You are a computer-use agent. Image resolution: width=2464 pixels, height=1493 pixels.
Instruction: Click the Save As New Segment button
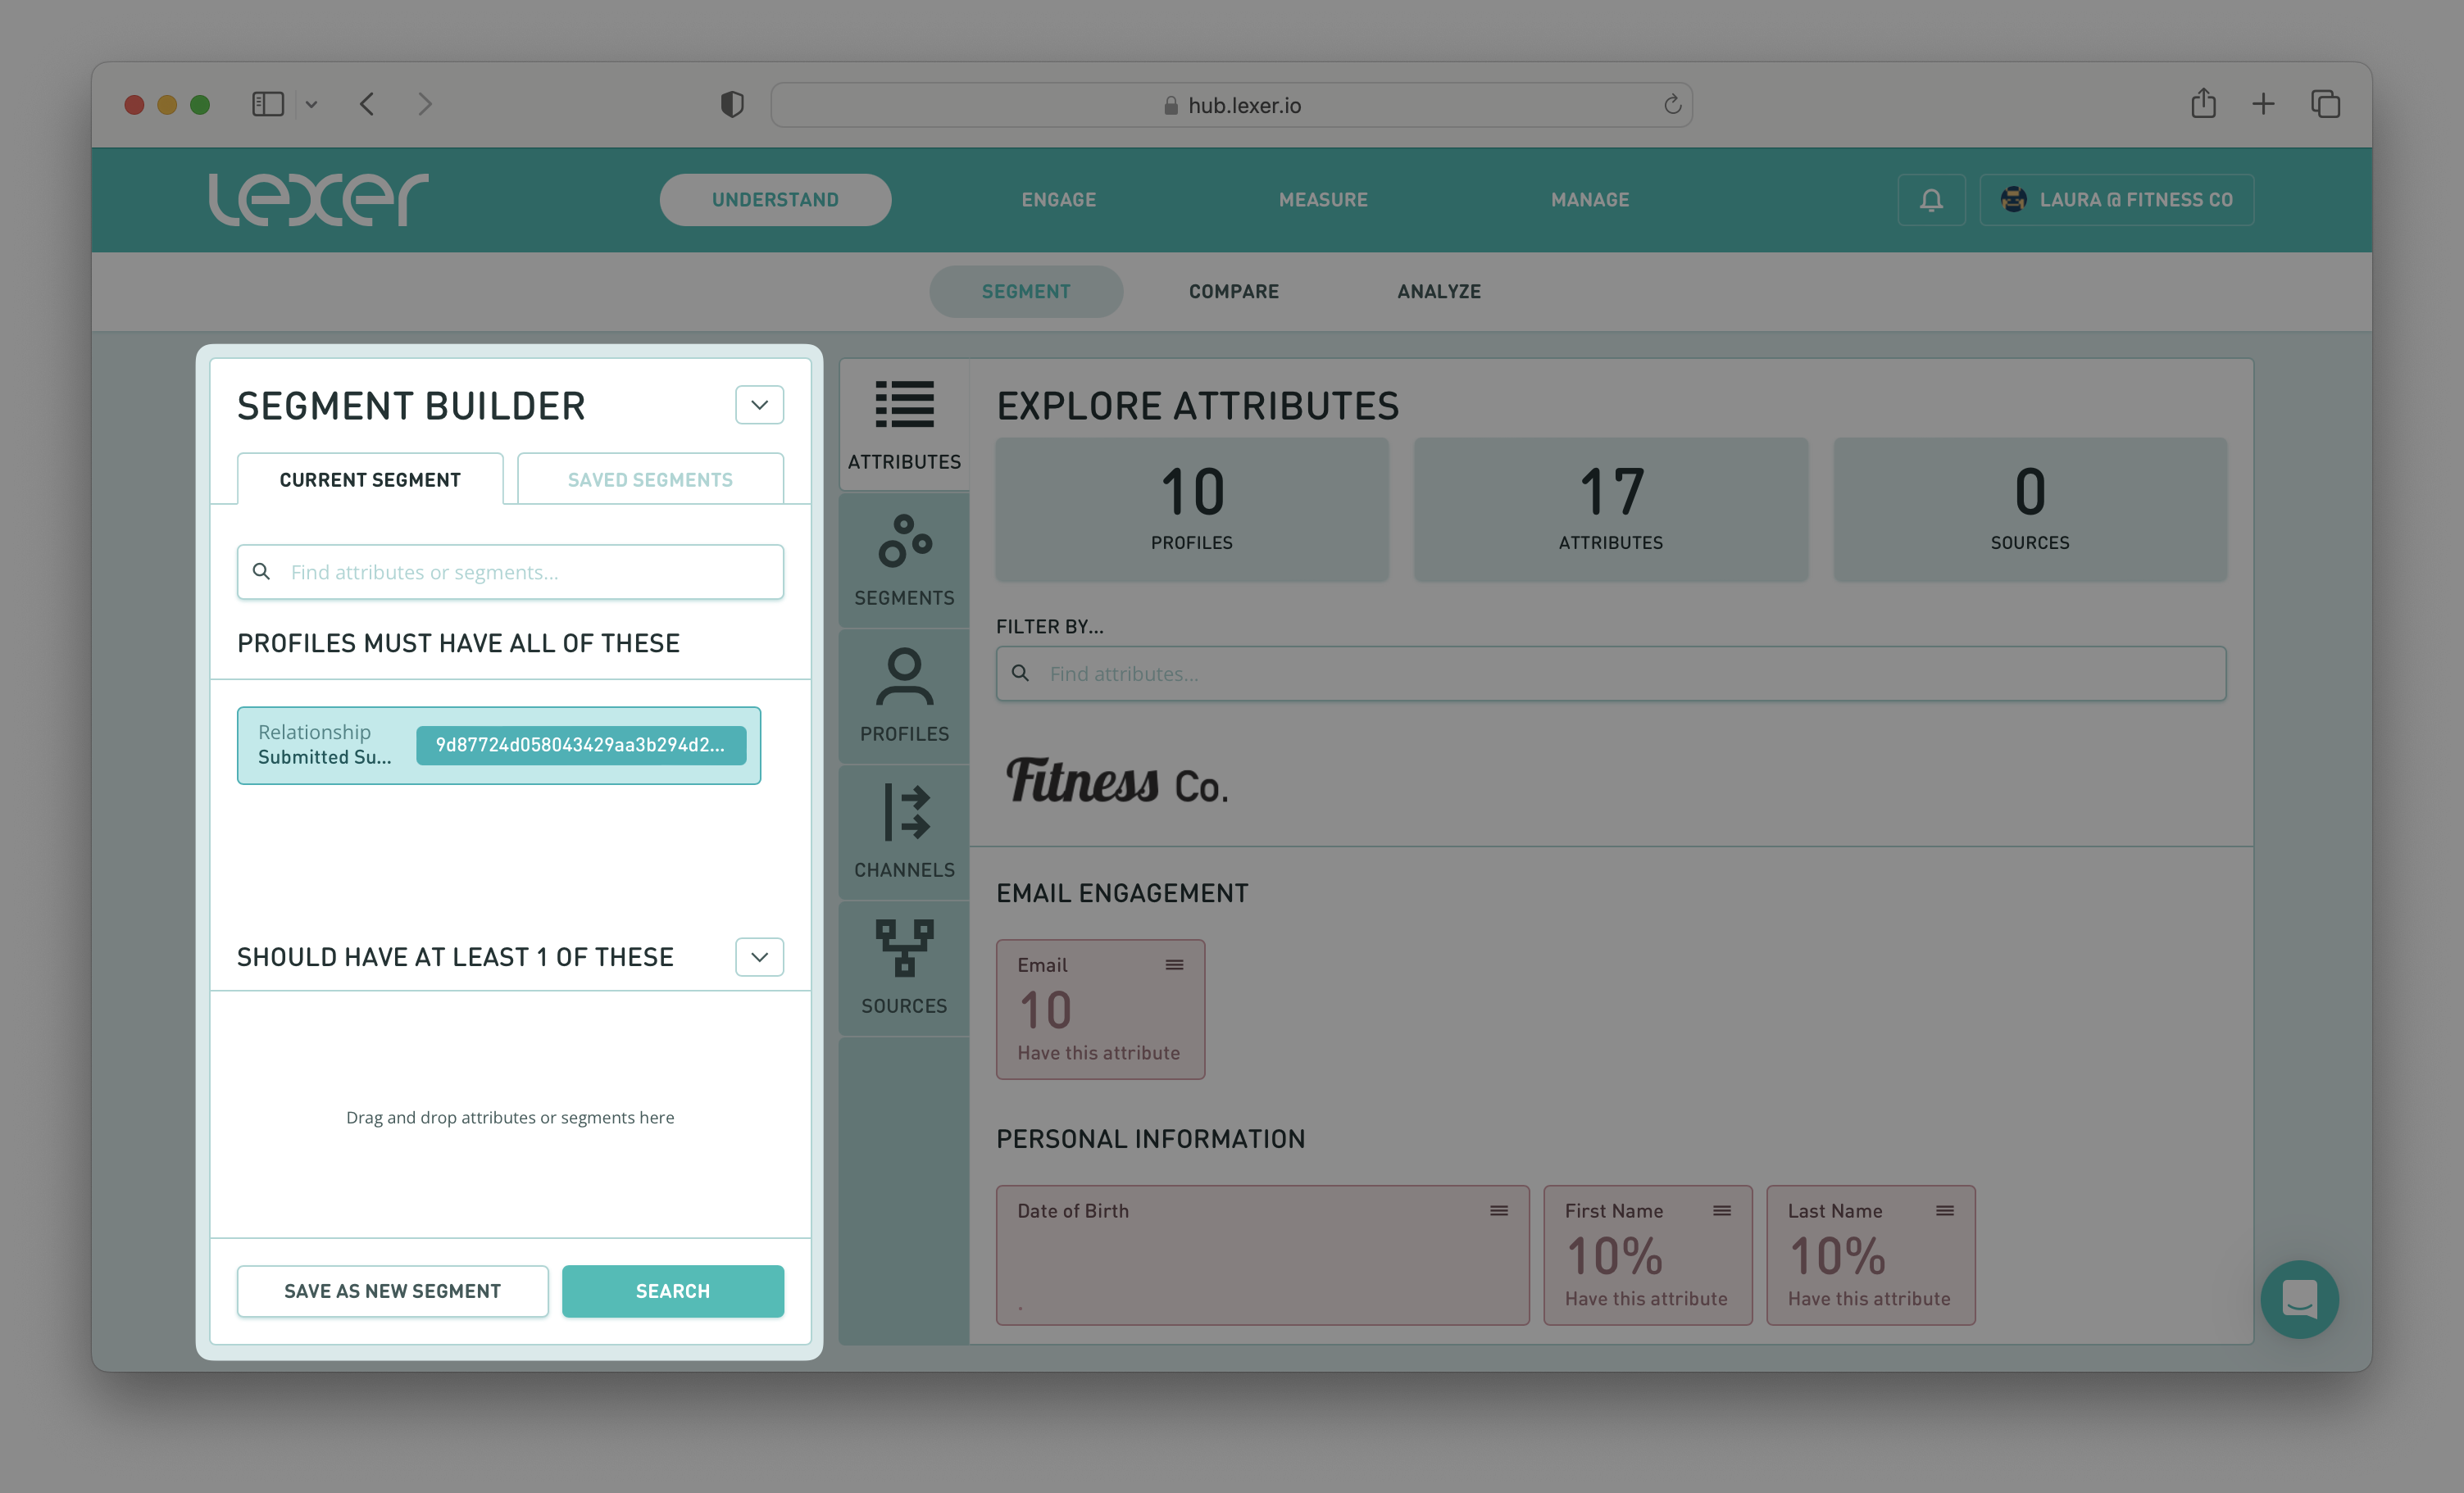click(x=392, y=1291)
